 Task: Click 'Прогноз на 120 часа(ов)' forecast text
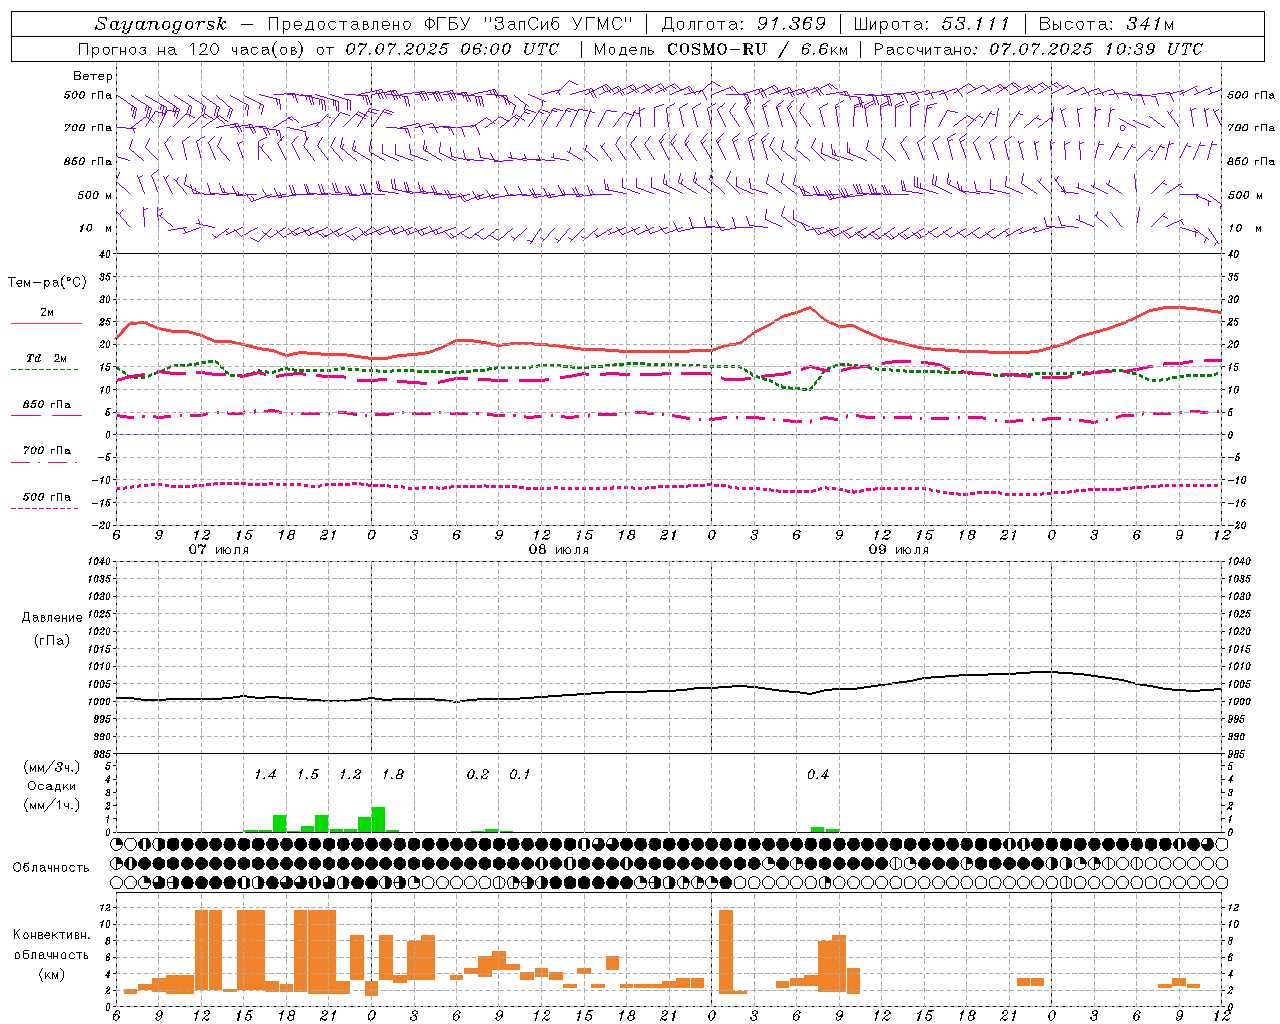[x=193, y=49]
